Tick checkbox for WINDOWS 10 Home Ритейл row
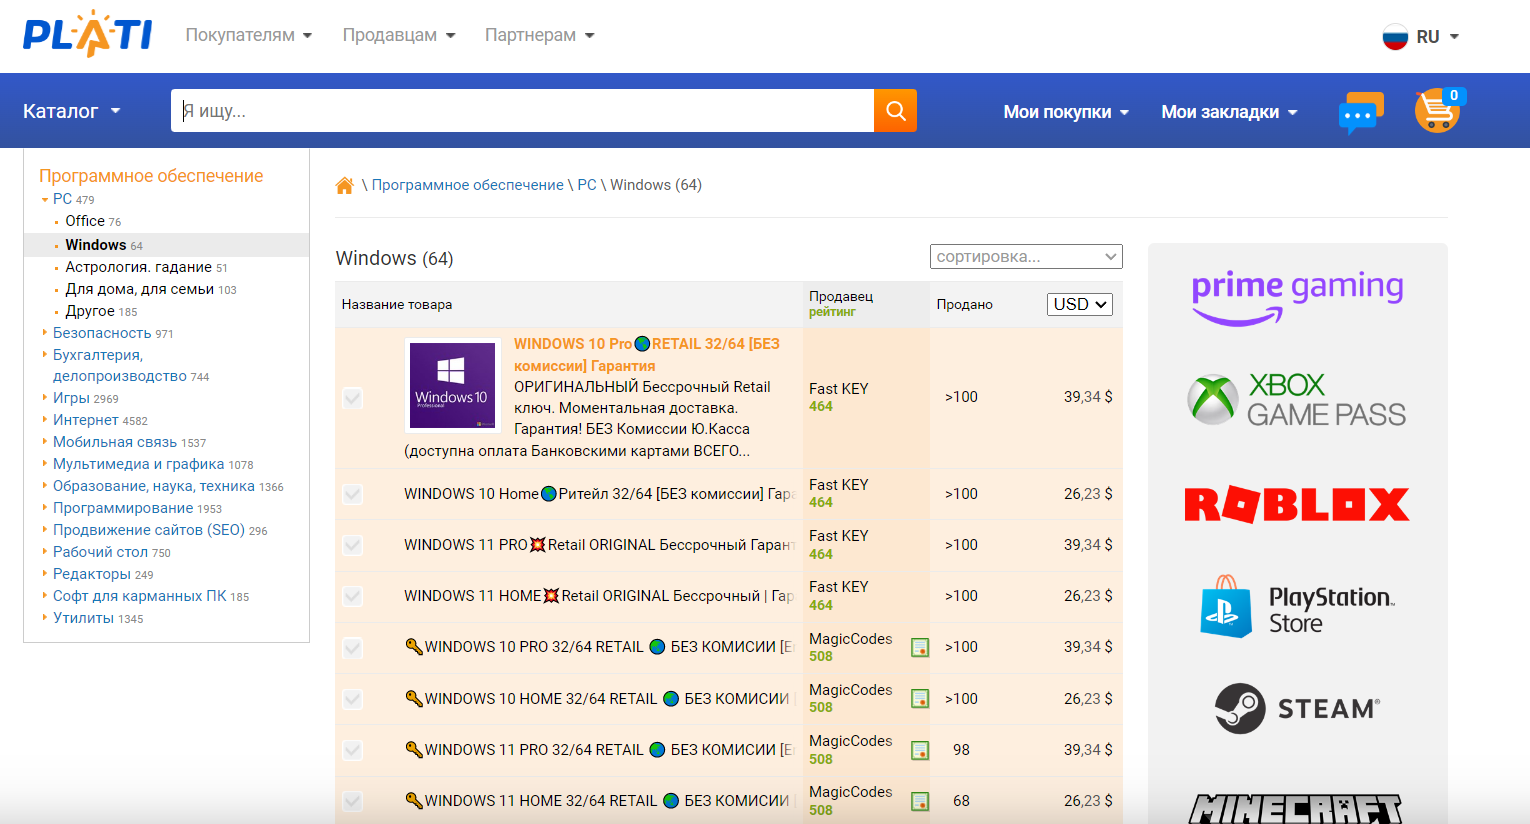Screen dimensions: 1530x824 (x=352, y=494)
